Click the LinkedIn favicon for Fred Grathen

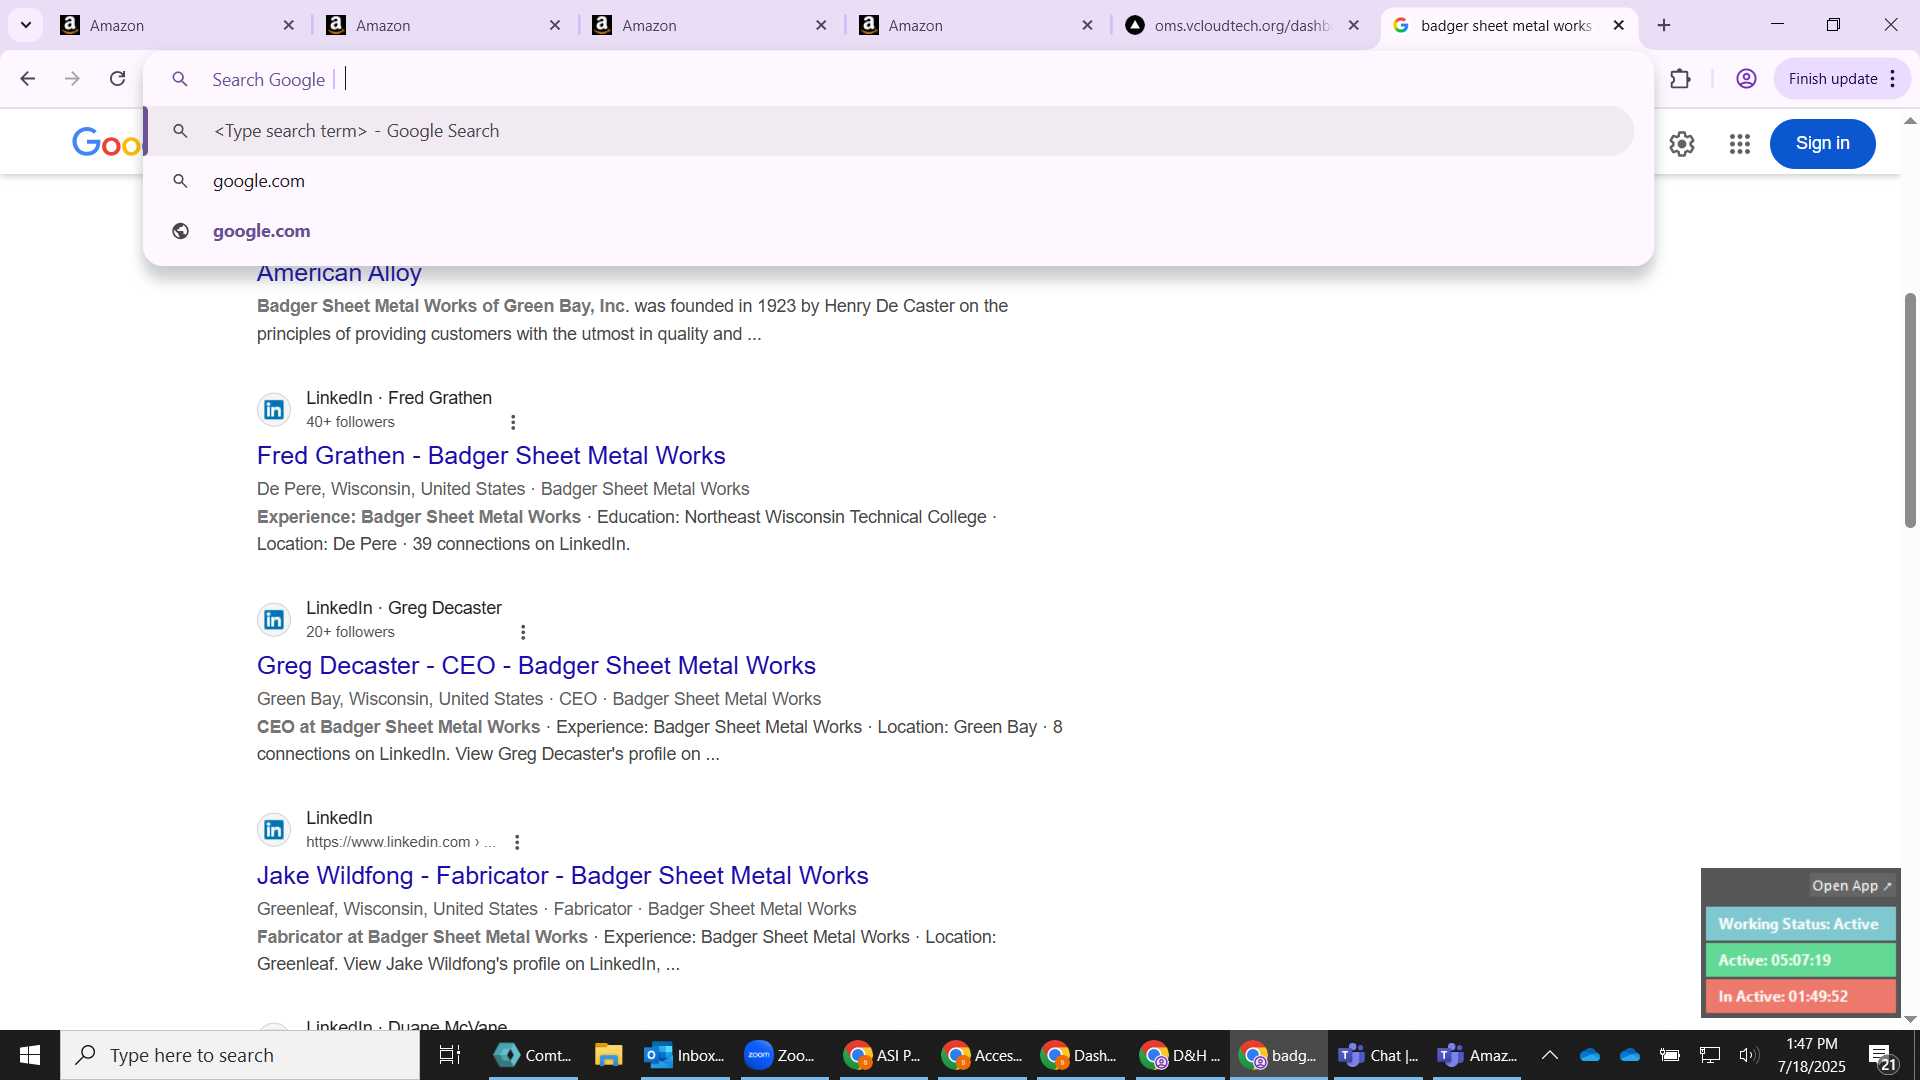click(x=274, y=410)
